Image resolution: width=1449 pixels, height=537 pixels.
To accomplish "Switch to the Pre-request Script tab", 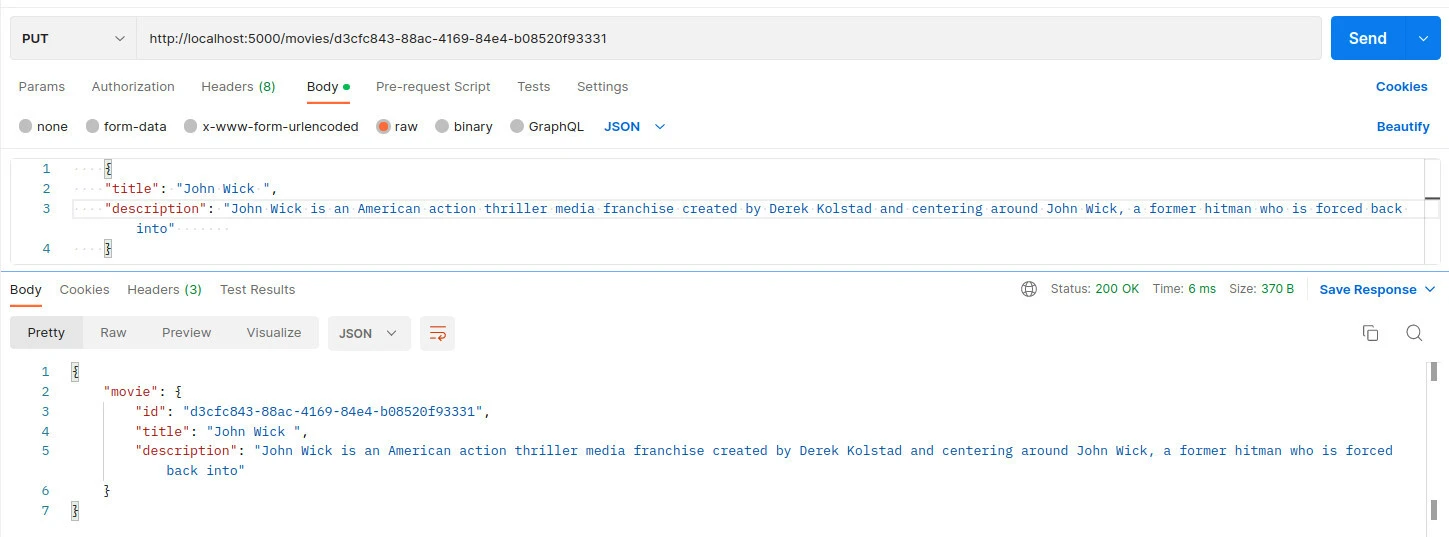I will [x=433, y=87].
